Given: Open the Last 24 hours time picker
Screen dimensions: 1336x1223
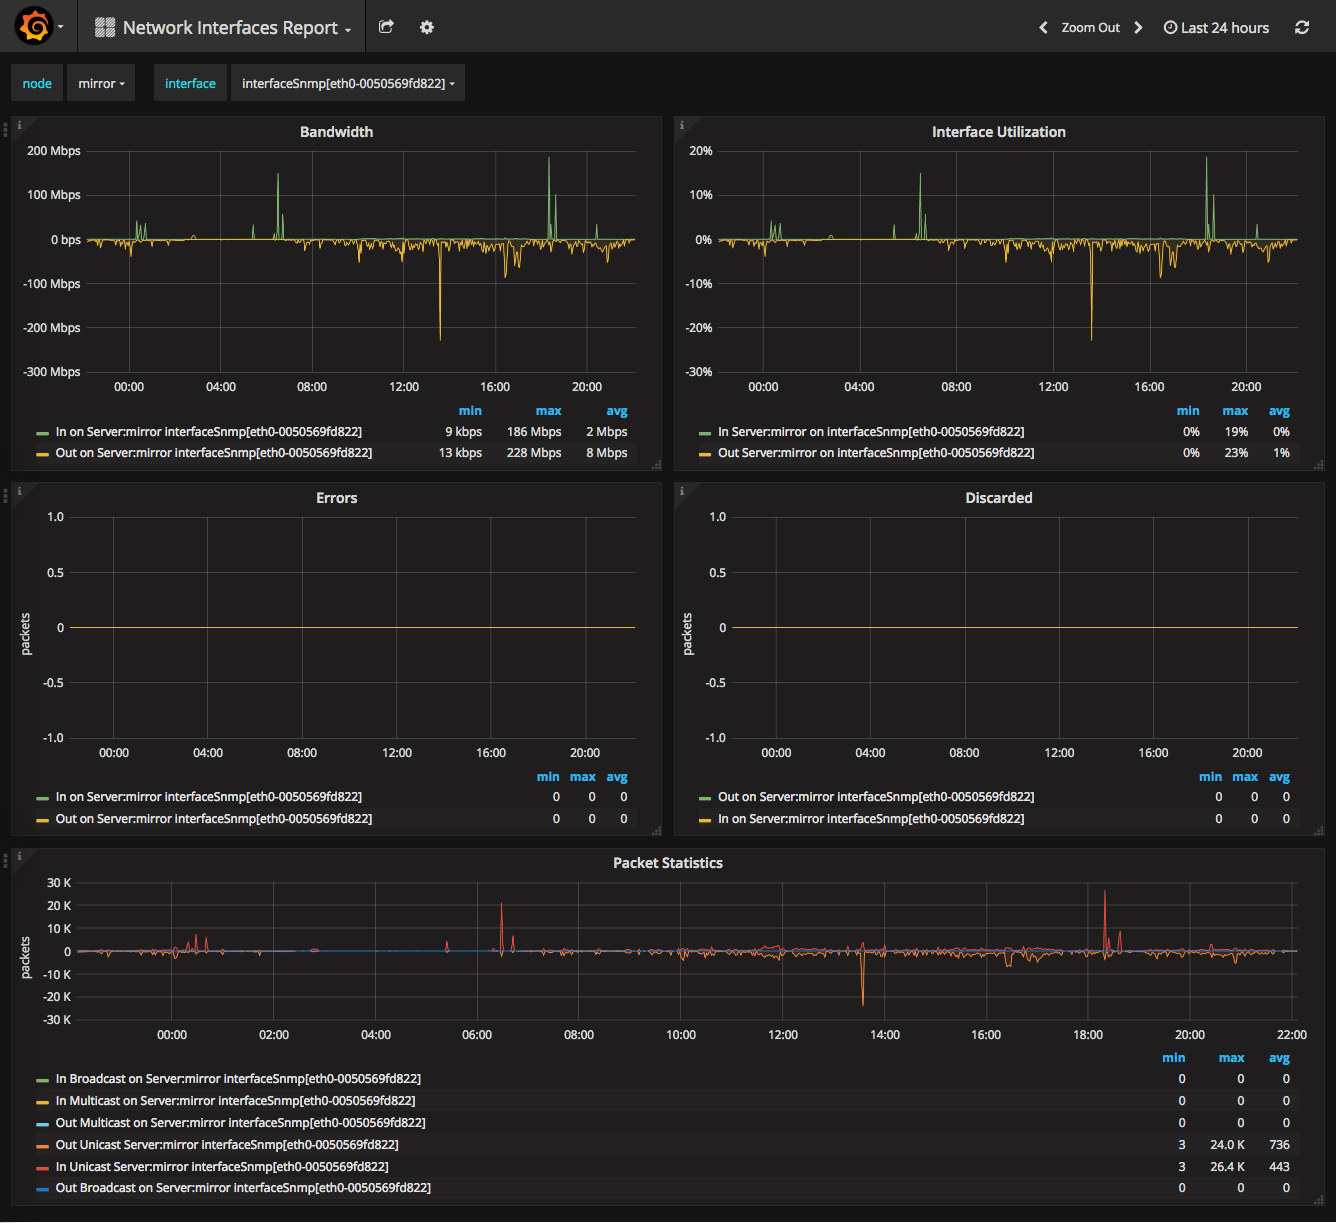Looking at the screenshot, I should coord(1216,27).
